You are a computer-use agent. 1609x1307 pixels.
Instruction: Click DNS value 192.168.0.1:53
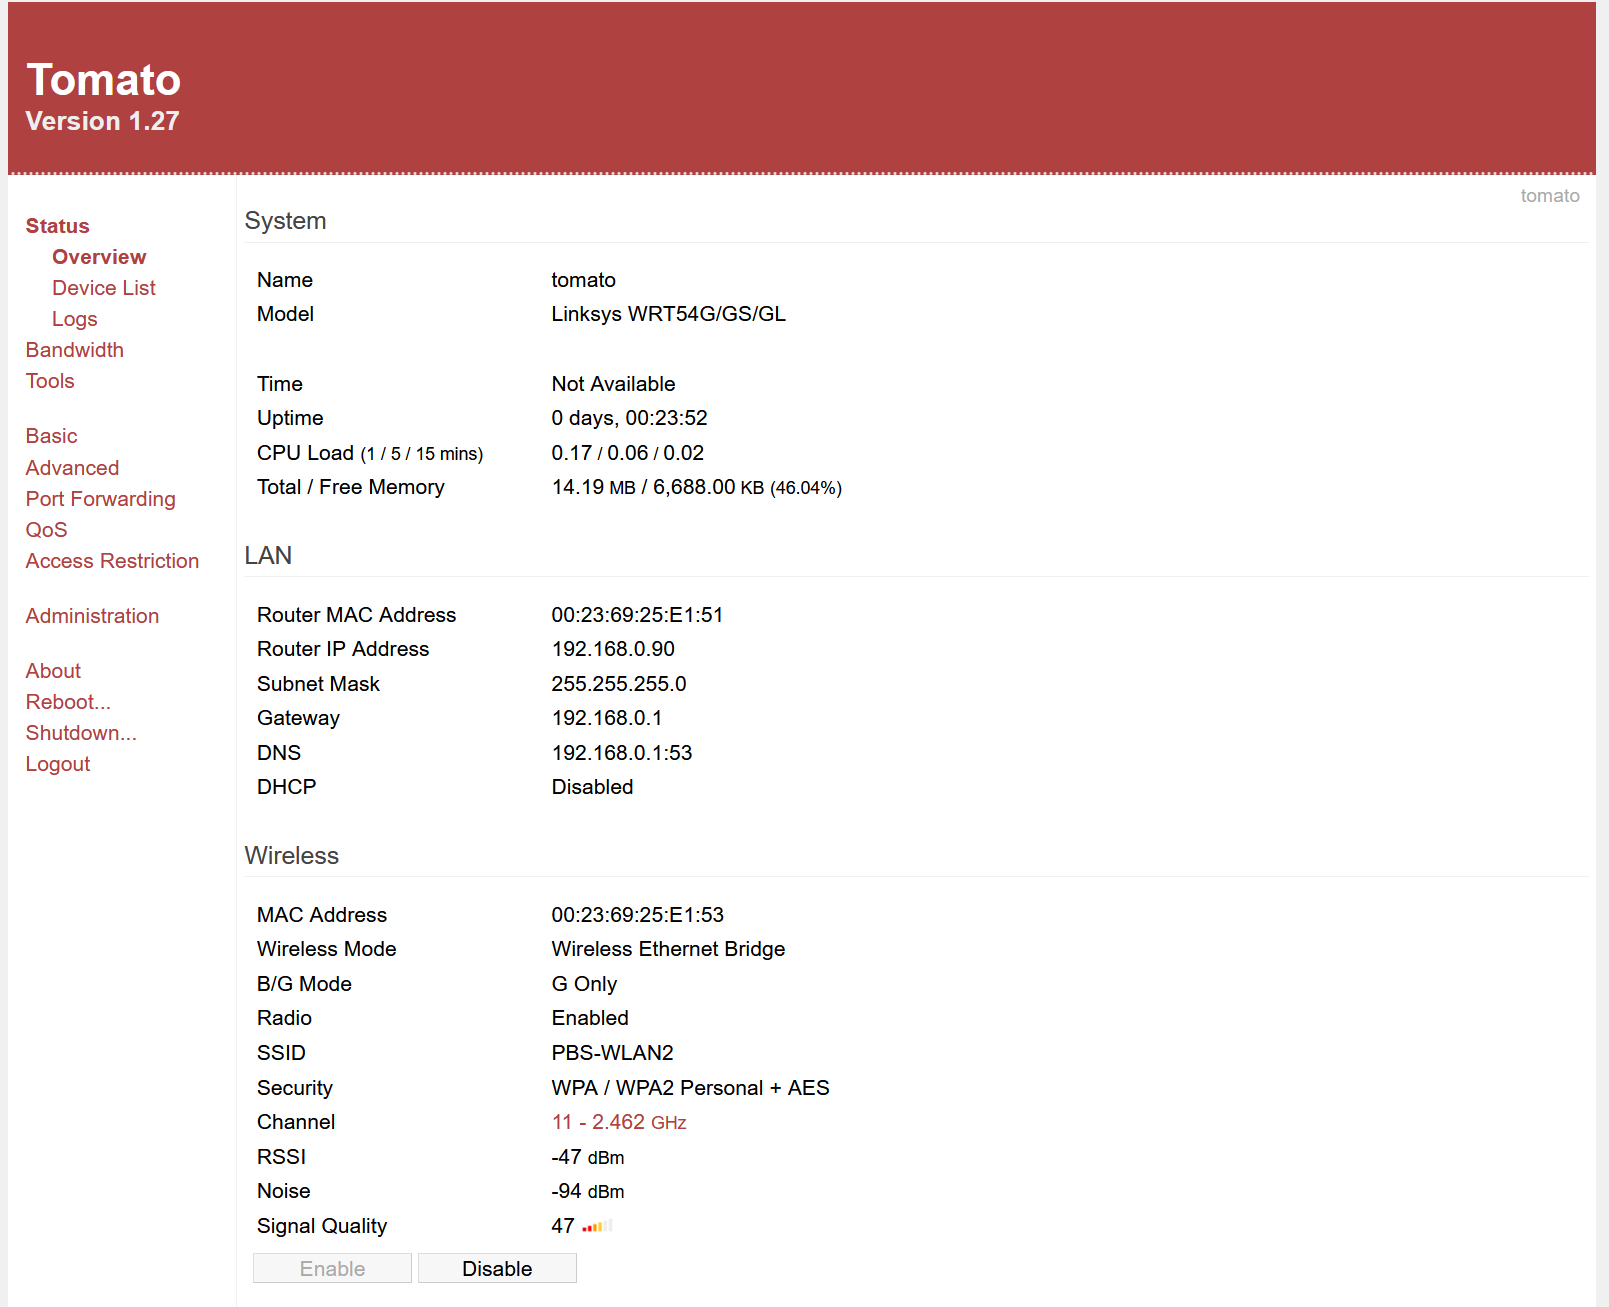click(x=621, y=753)
